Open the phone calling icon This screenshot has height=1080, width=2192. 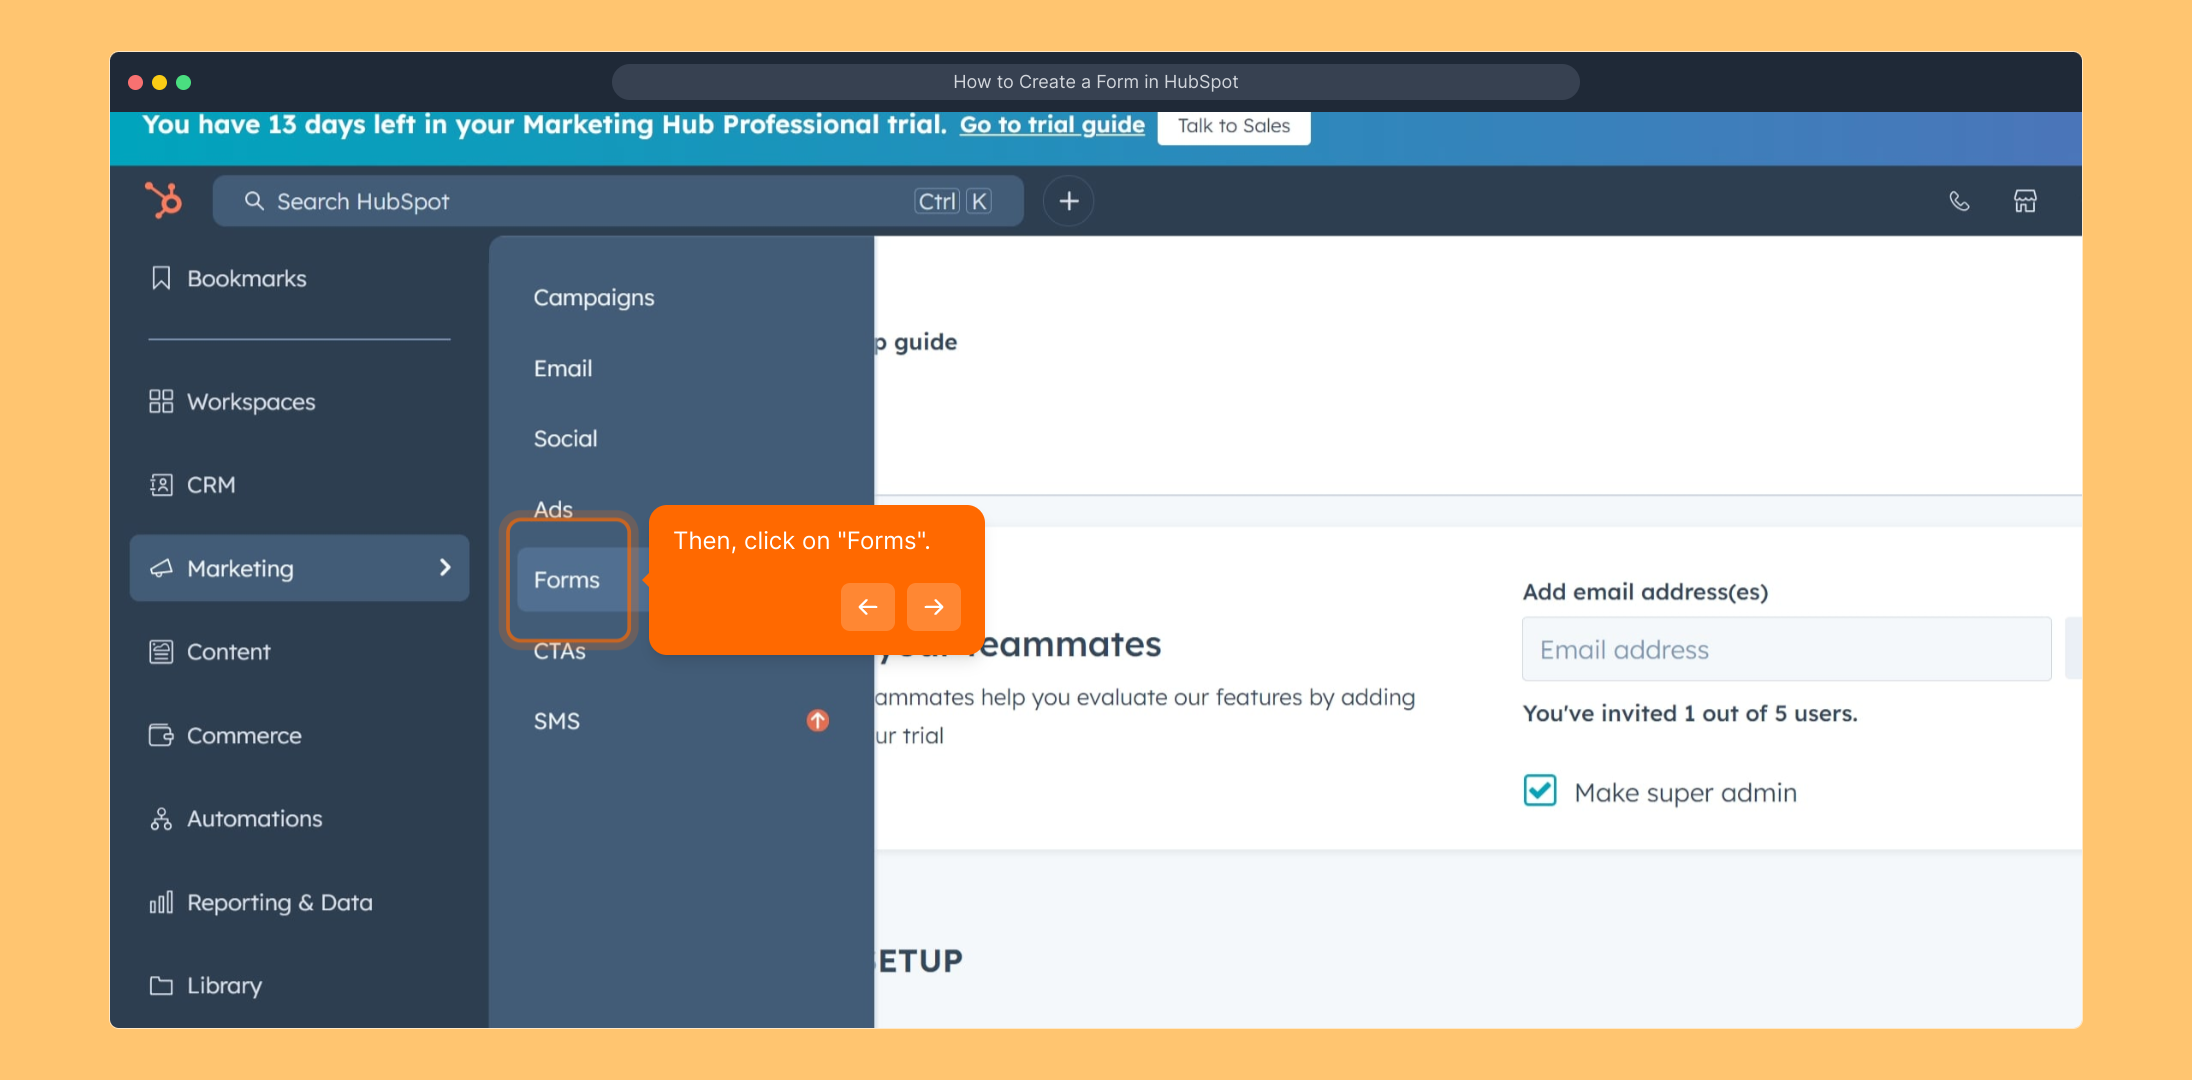point(1959,201)
